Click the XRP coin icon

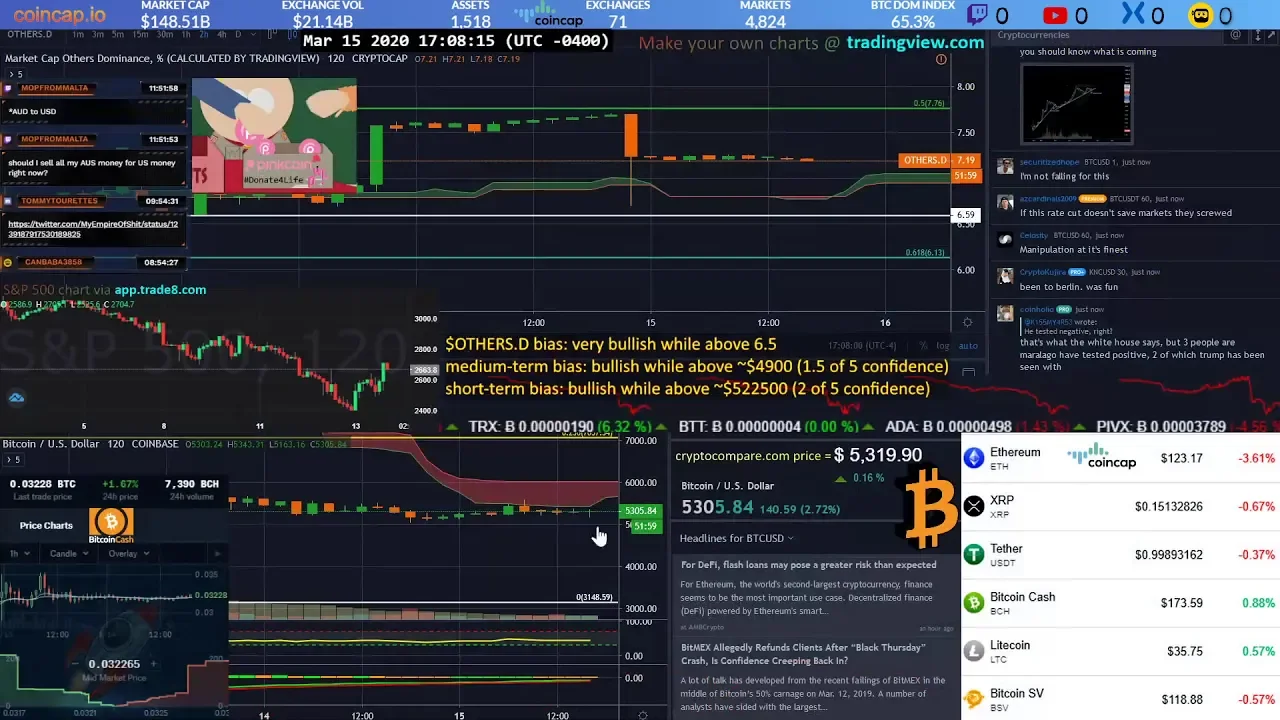point(974,506)
